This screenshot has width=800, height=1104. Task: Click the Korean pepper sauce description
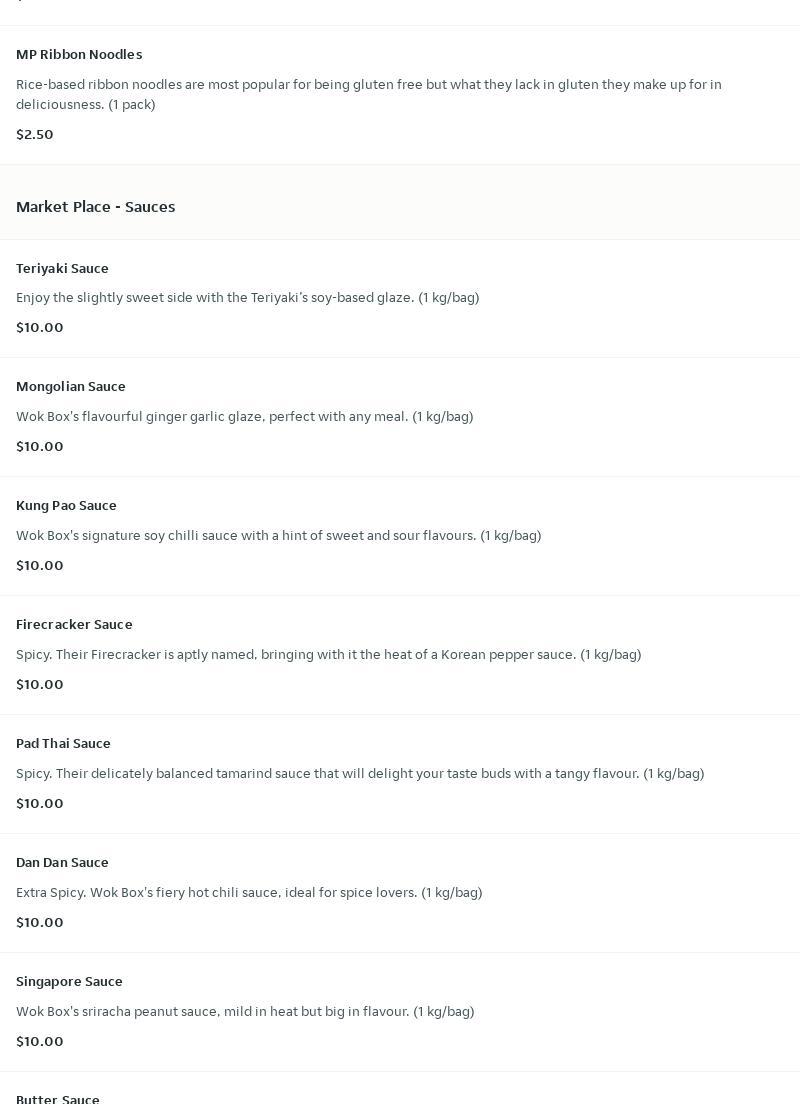pos(328,655)
